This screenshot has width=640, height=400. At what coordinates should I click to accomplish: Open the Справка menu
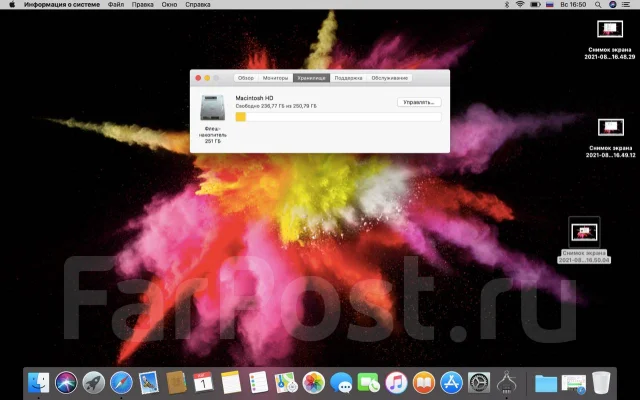pyautogui.click(x=198, y=5)
